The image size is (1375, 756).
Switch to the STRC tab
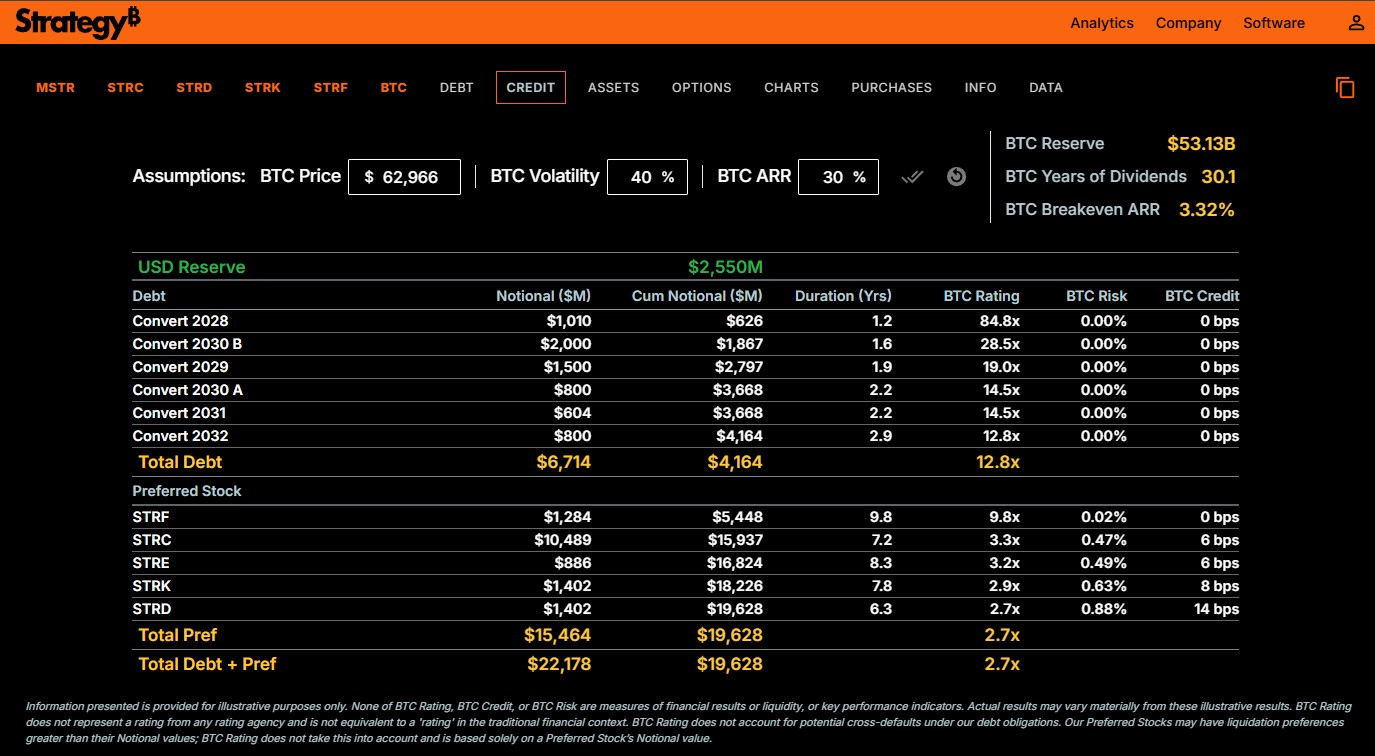pyautogui.click(x=126, y=88)
